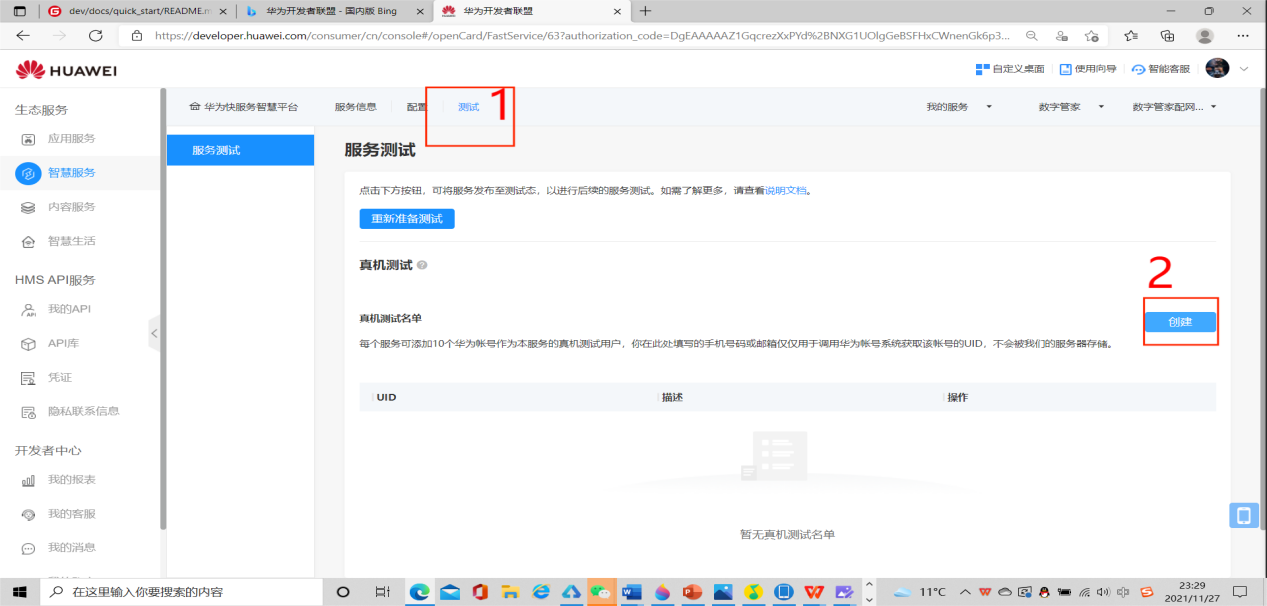Select 智慧服务 sidebar icon
The height and width of the screenshot is (606, 1267).
pyautogui.click(x=28, y=173)
